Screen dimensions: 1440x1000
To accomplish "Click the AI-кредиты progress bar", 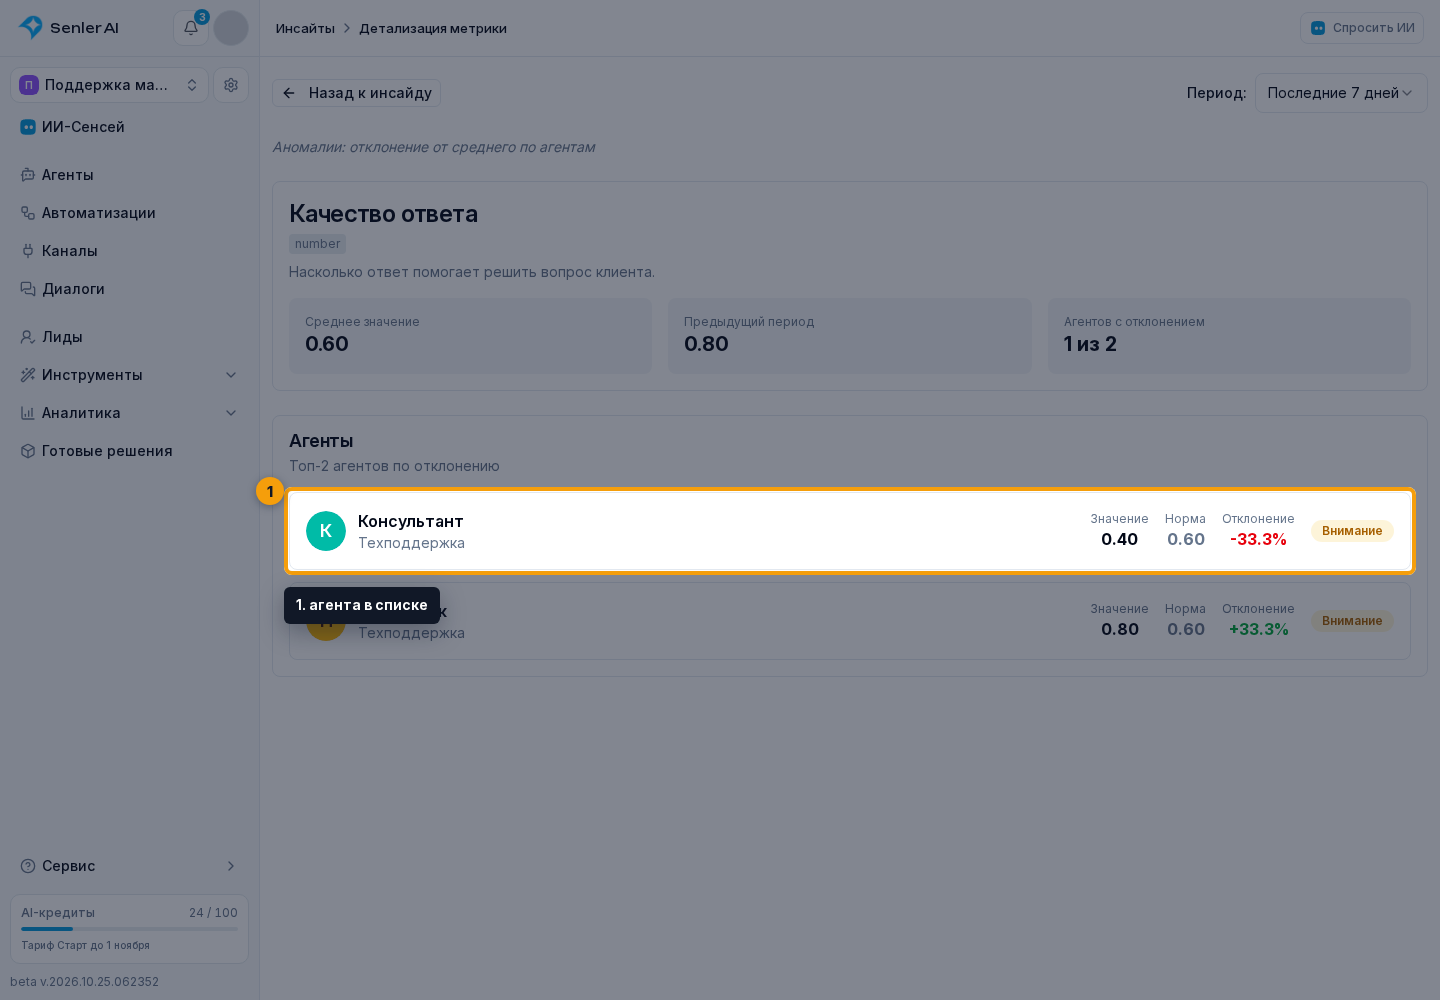I will pos(130,929).
